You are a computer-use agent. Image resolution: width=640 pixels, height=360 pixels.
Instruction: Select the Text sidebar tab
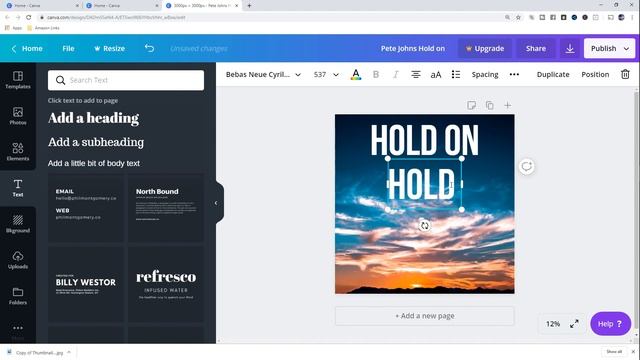pyautogui.click(x=18, y=188)
